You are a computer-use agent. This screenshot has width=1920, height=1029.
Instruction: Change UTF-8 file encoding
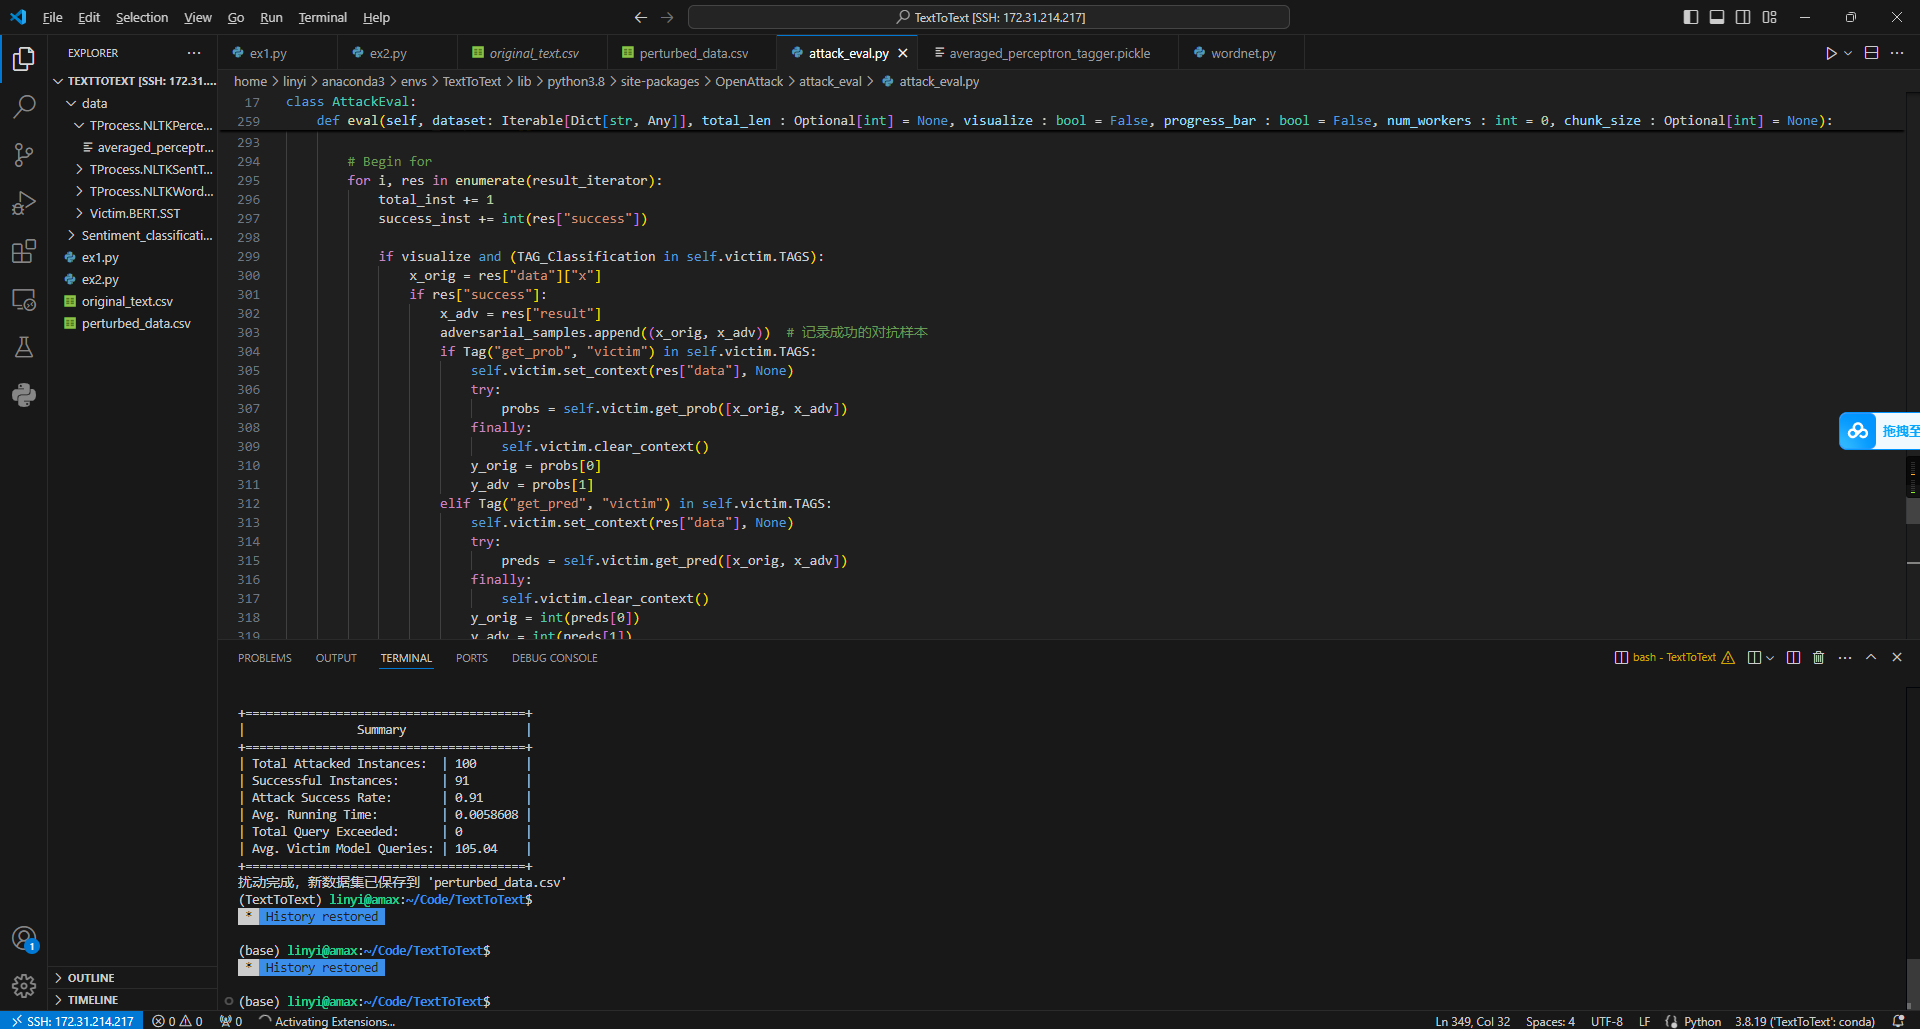coord(1607,1021)
